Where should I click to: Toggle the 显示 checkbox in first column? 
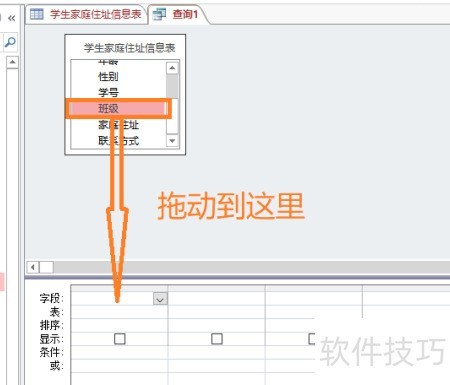(x=120, y=339)
